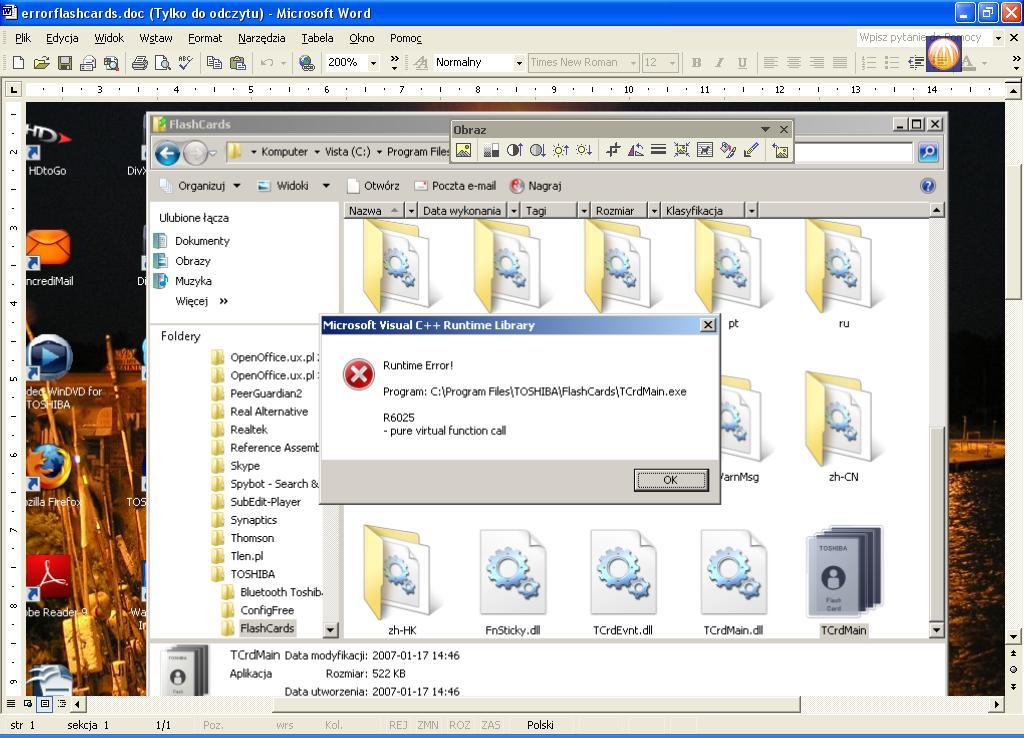The image size is (1024, 738).
Task: Toggle Underline formatting
Action: pos(743,63)
